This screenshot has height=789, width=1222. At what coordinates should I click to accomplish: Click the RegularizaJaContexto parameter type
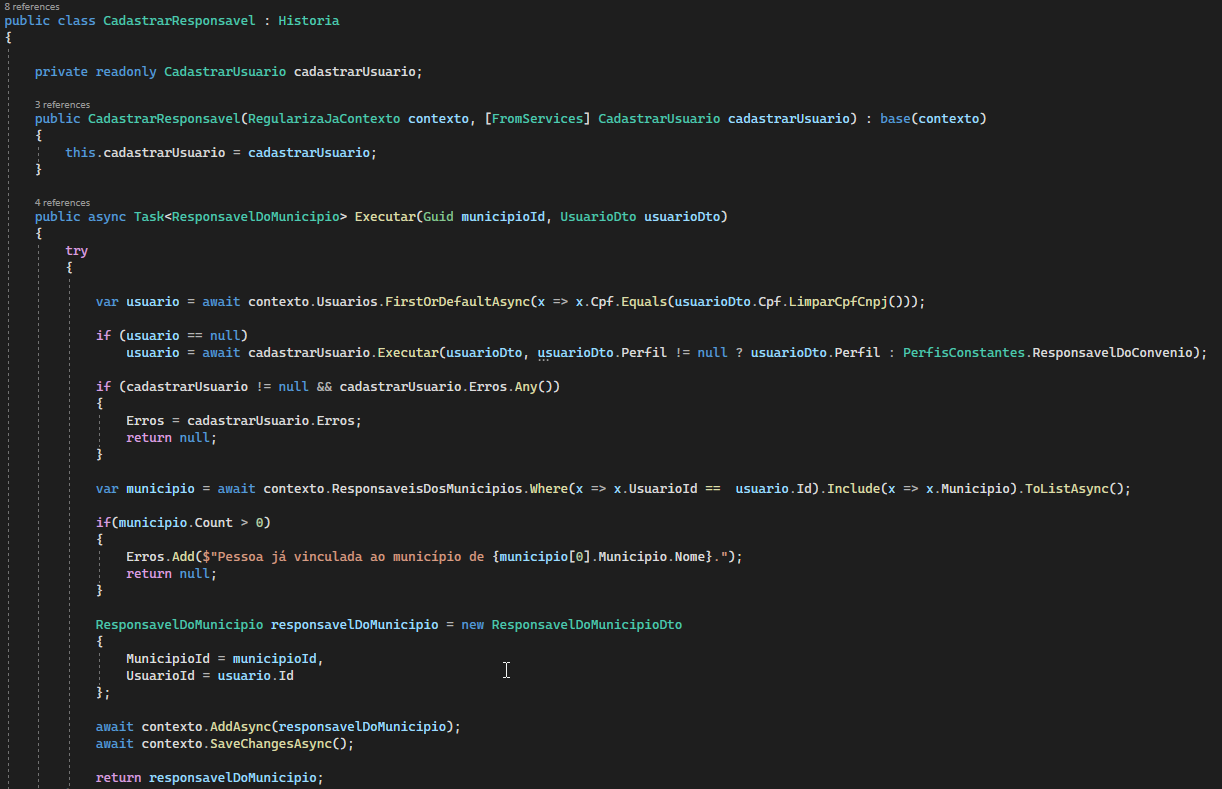pyautogui.click(x=324, y=119)
